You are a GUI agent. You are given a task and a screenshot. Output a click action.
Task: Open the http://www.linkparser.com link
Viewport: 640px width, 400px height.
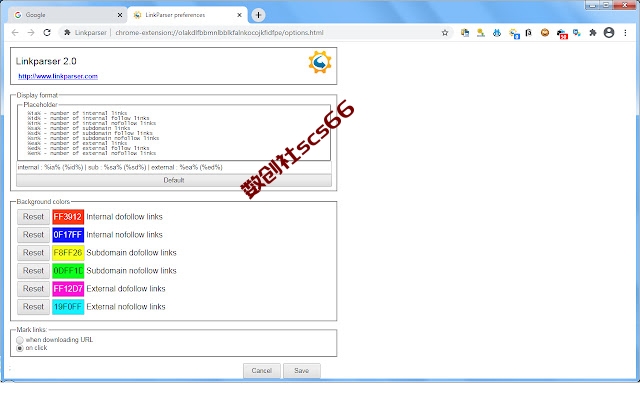[x=58, y=76]
